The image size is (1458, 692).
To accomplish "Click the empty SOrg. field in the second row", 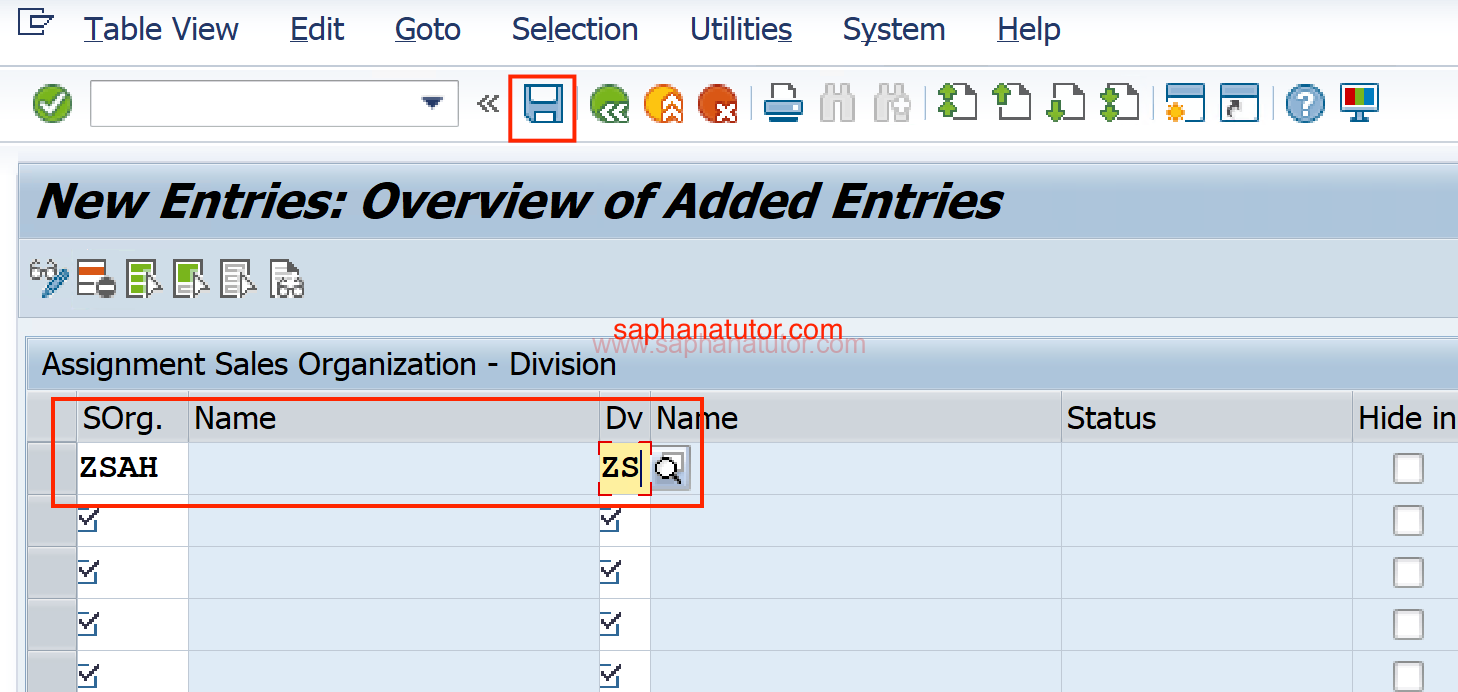I will click(x=133, y=521).
